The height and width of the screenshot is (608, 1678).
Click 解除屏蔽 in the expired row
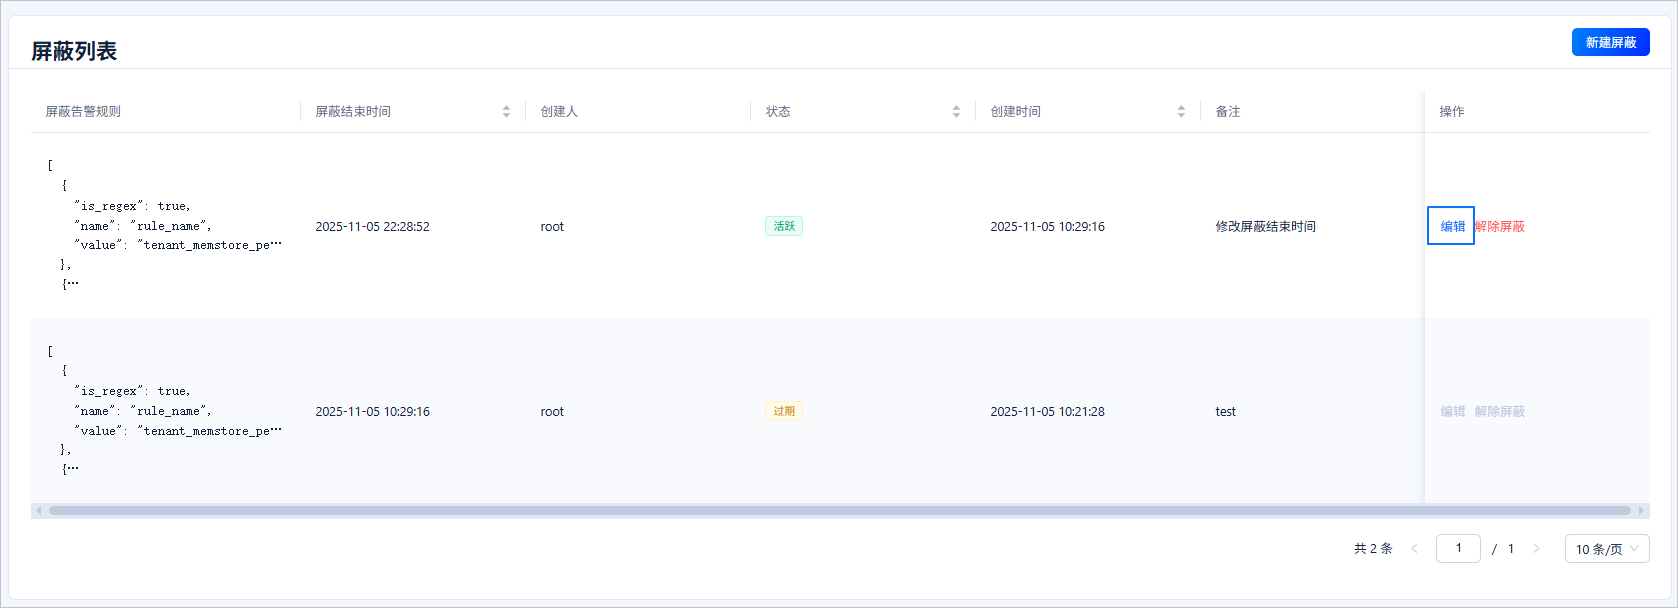click(1500, 411)
